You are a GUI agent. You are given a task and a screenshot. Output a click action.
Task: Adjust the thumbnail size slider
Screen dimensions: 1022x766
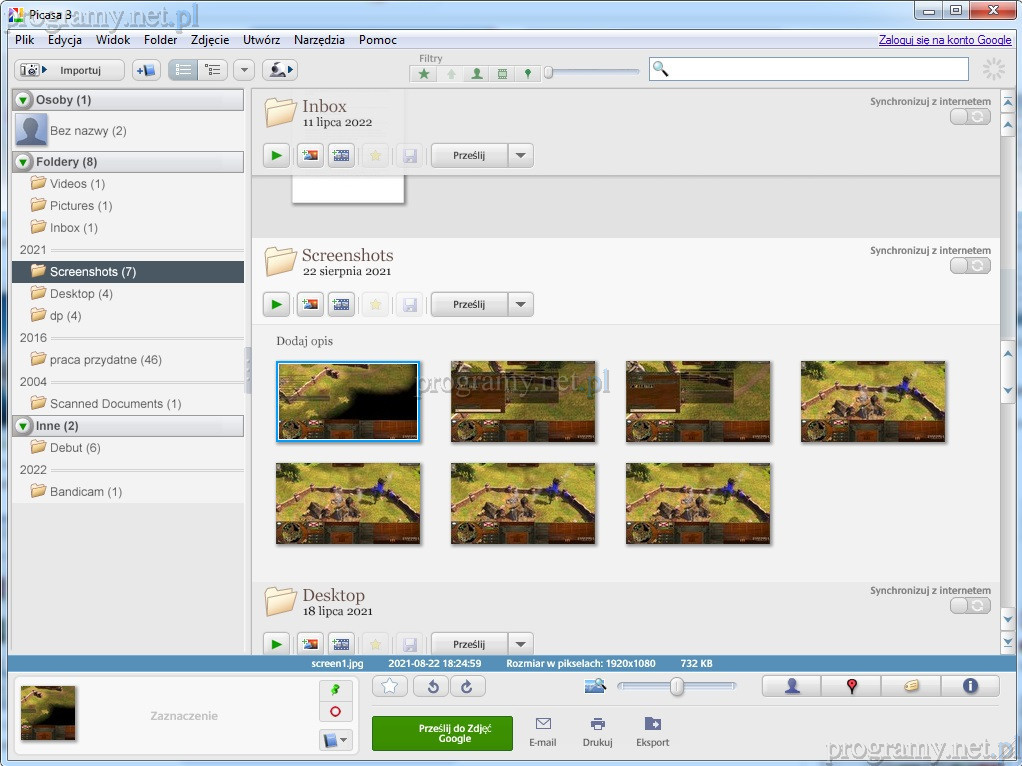677,686
